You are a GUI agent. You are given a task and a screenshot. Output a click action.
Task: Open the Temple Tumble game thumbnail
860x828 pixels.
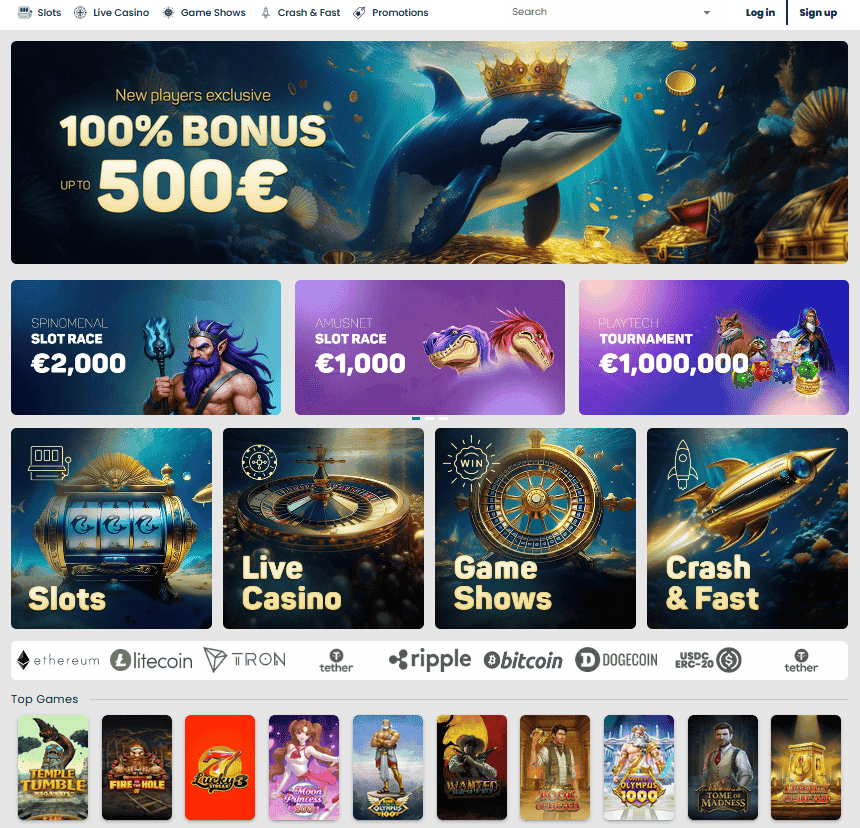(x=53, y=767)
